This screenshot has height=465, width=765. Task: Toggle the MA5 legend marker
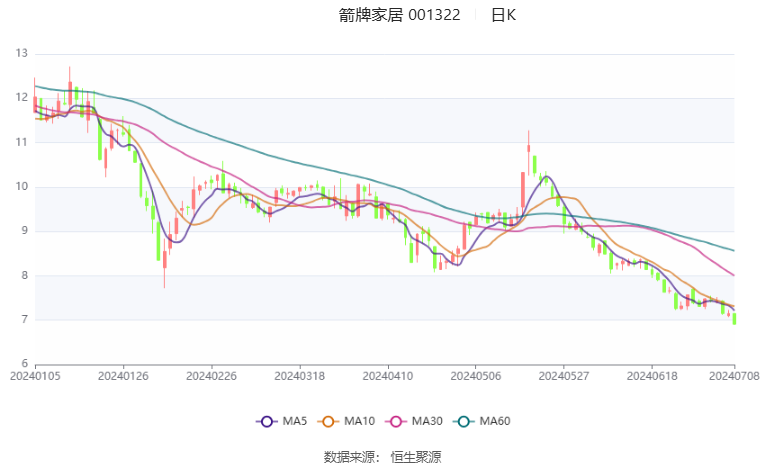pyautogui.click(x=266, y=422)
